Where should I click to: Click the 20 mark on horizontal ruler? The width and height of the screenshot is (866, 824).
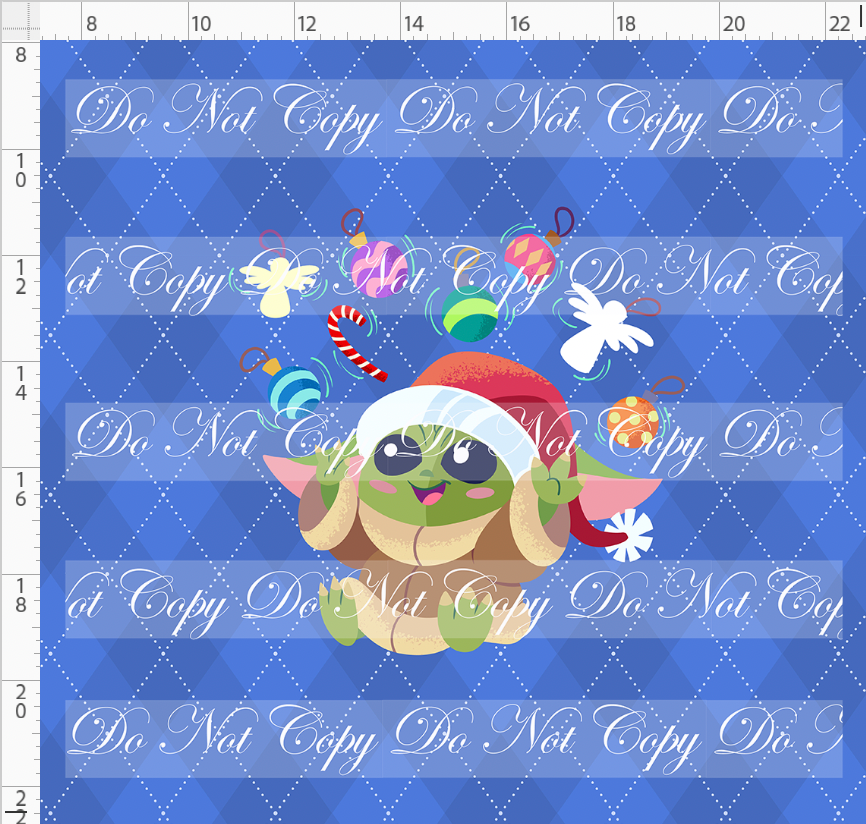click(733, 24)
